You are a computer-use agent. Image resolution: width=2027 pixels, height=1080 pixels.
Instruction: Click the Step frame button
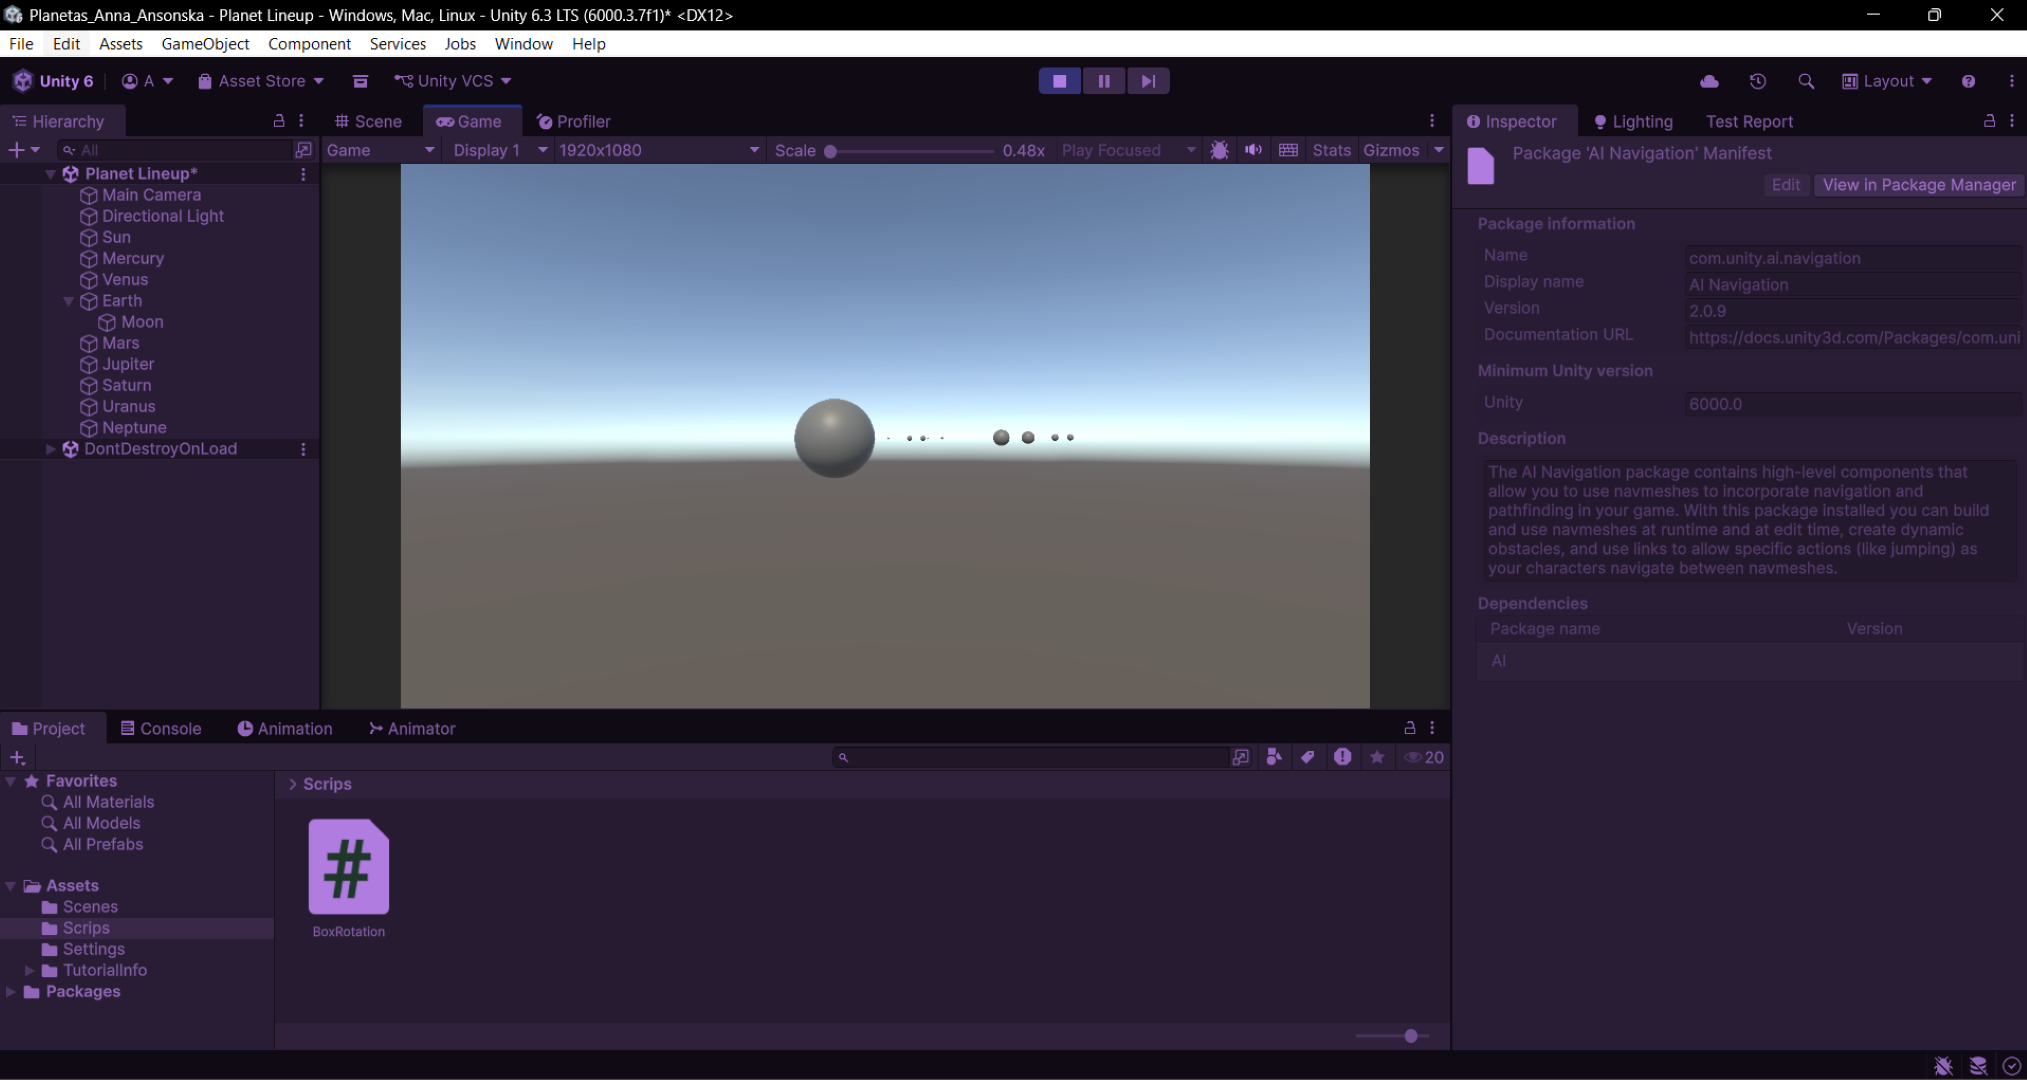coord(1148,81)
